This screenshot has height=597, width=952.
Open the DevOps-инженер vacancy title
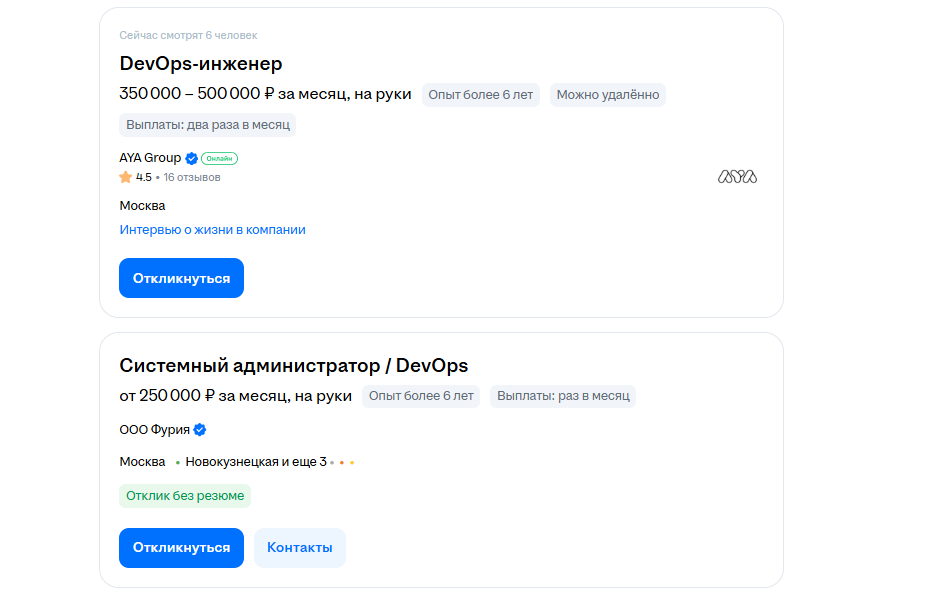[199, 63]
